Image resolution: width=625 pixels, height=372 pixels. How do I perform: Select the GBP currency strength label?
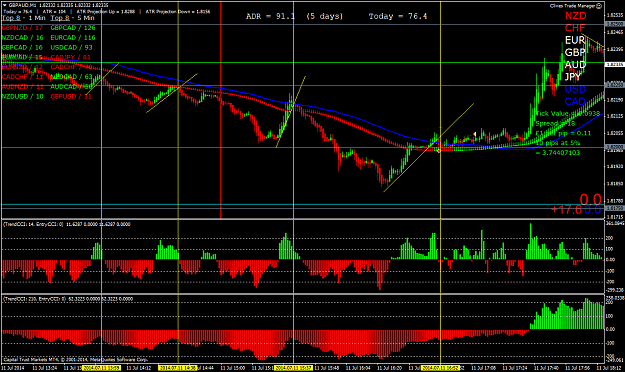[575, 53]
